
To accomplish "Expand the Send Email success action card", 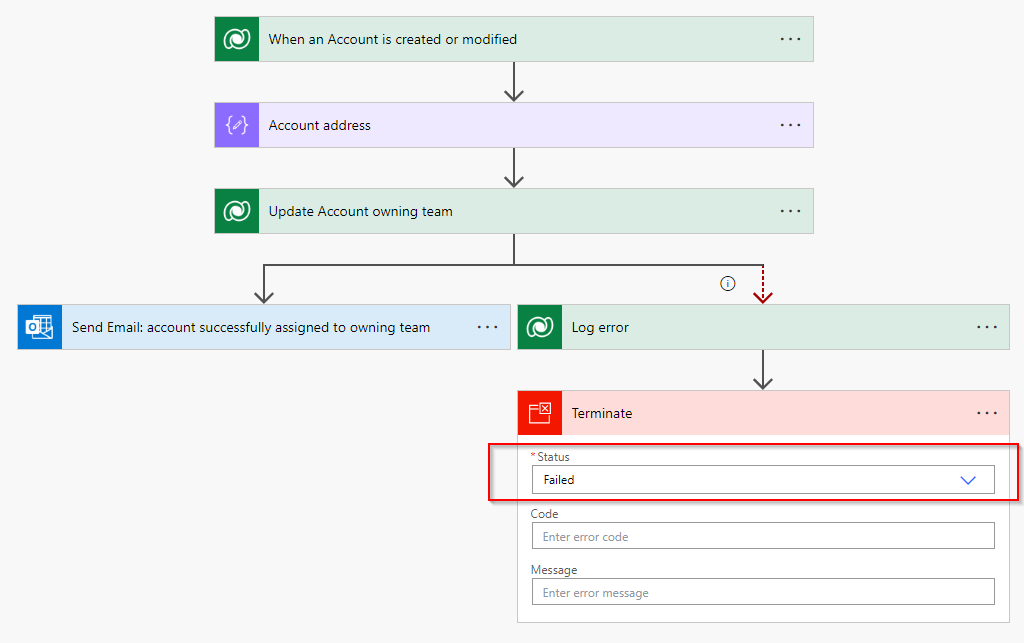I will [264, 327].
